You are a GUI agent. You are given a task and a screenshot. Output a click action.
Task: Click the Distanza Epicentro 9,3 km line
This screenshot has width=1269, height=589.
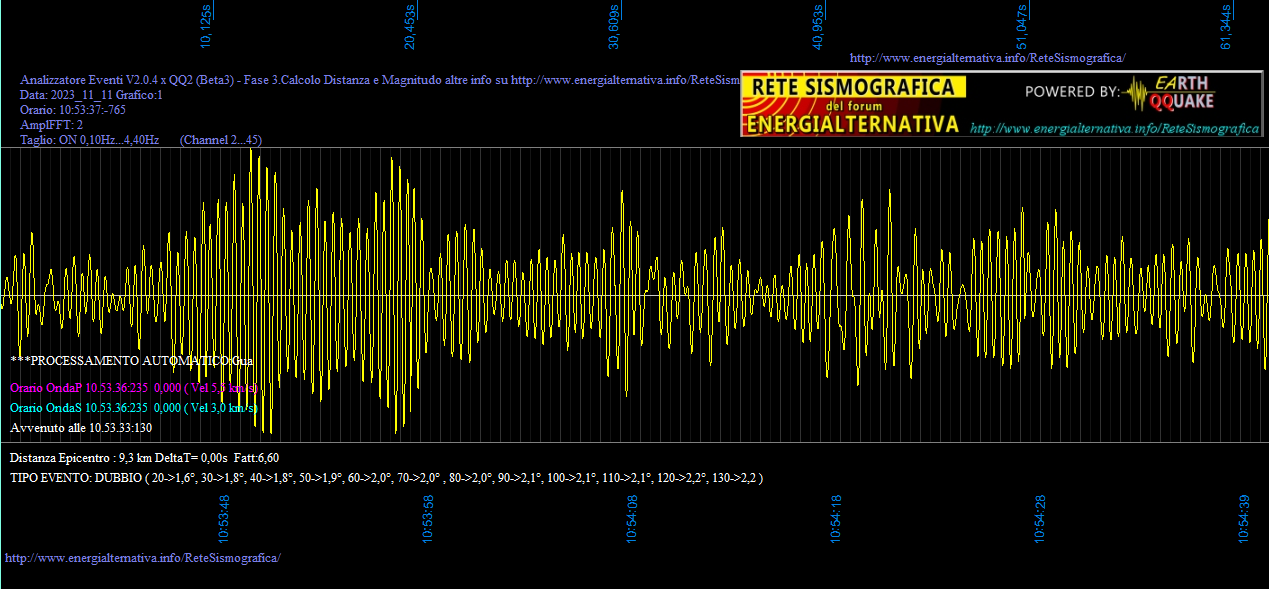144,458
